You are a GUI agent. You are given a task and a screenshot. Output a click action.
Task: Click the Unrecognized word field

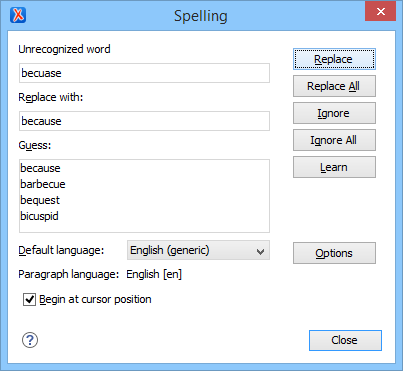pyautogui.click(x=144, y=73)
